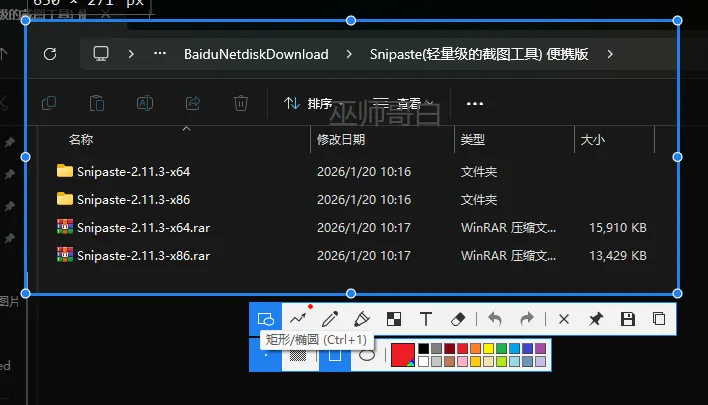708x405 pixels.
Task: Click the Explorer paste icon
Action: pos(97,103)
